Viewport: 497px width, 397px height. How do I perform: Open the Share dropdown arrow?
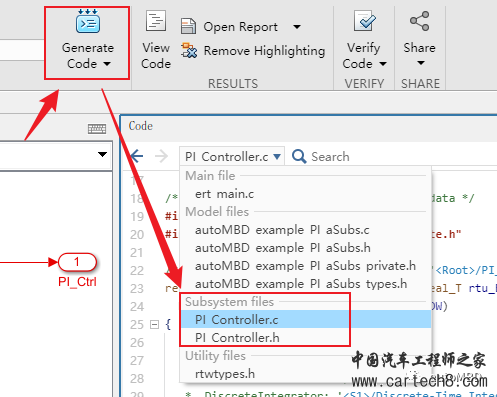tap(421, 63)
